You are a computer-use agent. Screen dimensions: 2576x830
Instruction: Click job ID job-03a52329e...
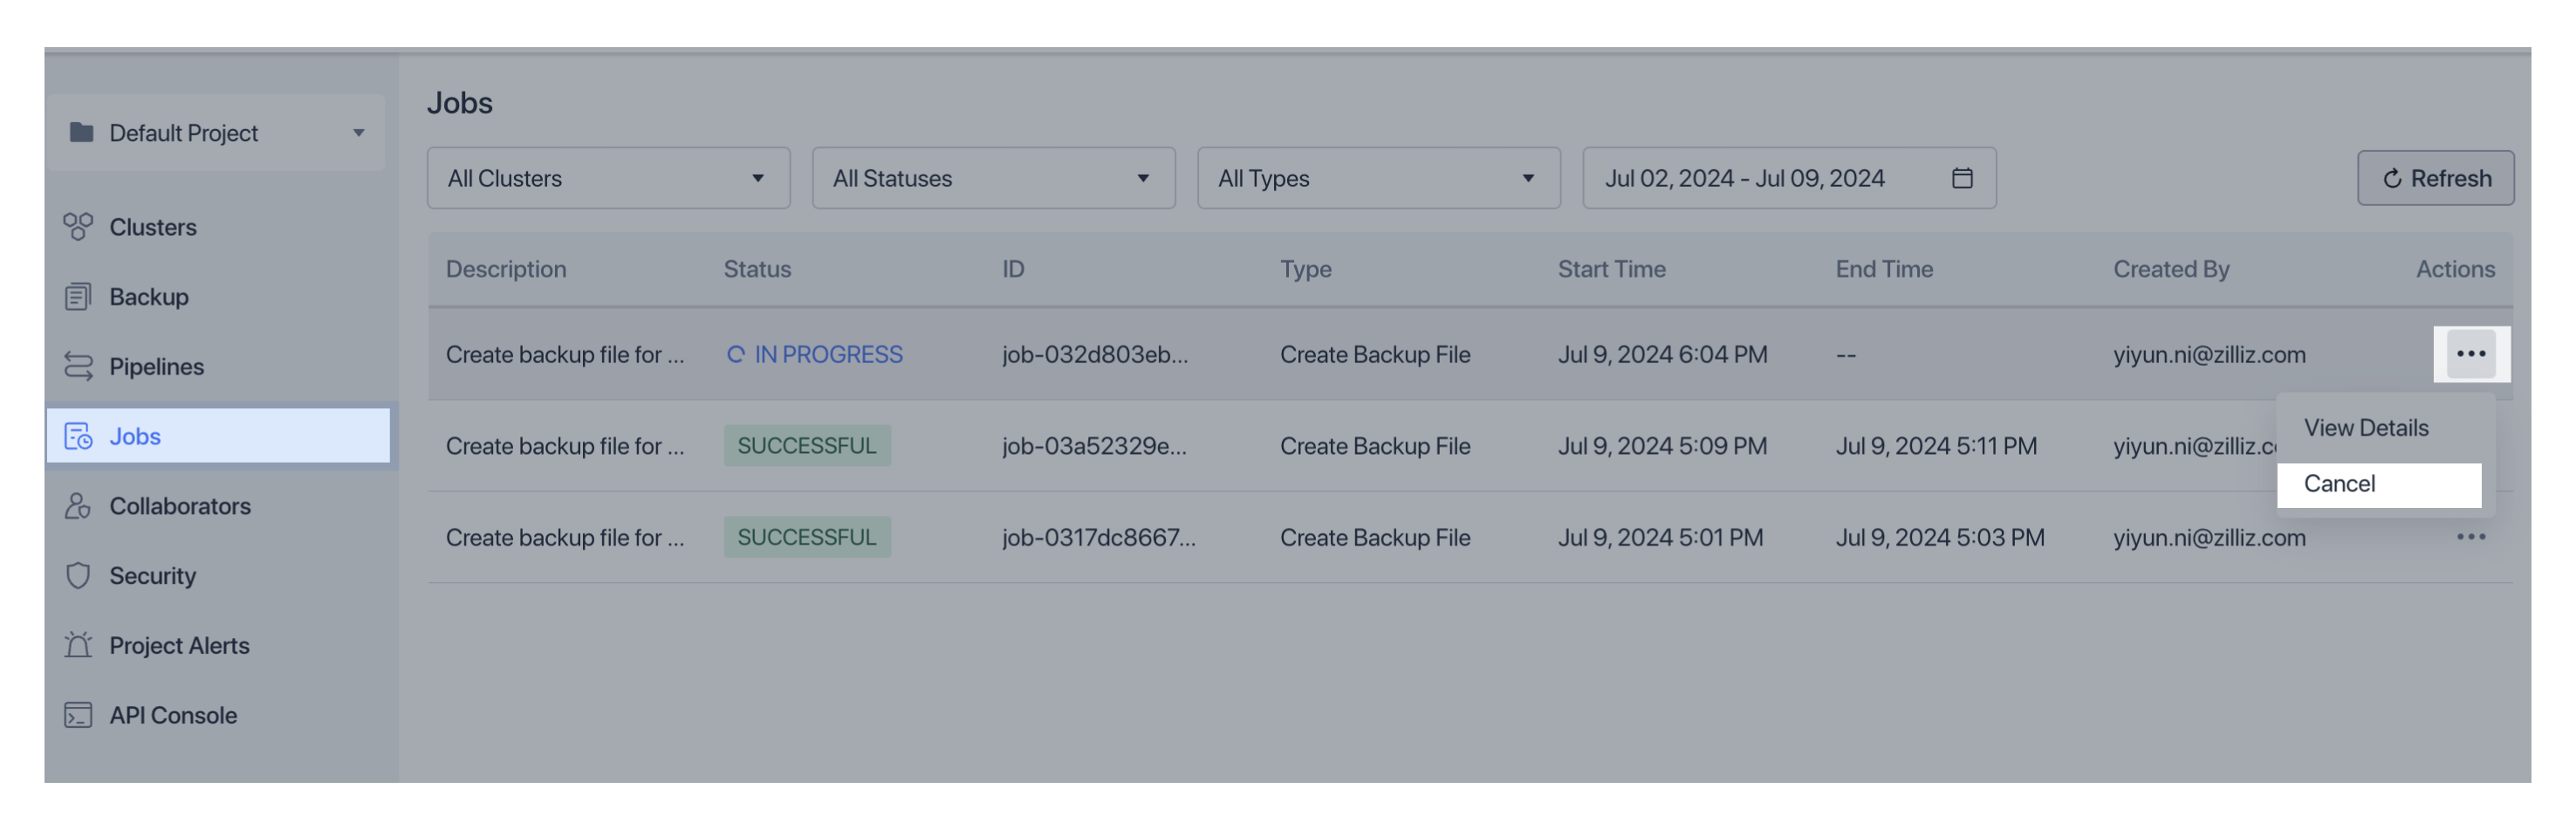click(x=1094, y=446)
